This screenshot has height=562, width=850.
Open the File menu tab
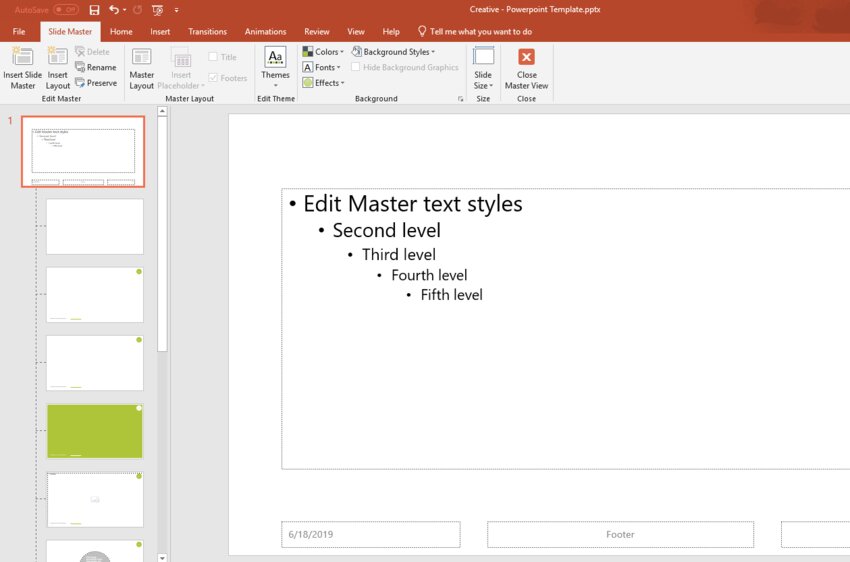[19, 32]
